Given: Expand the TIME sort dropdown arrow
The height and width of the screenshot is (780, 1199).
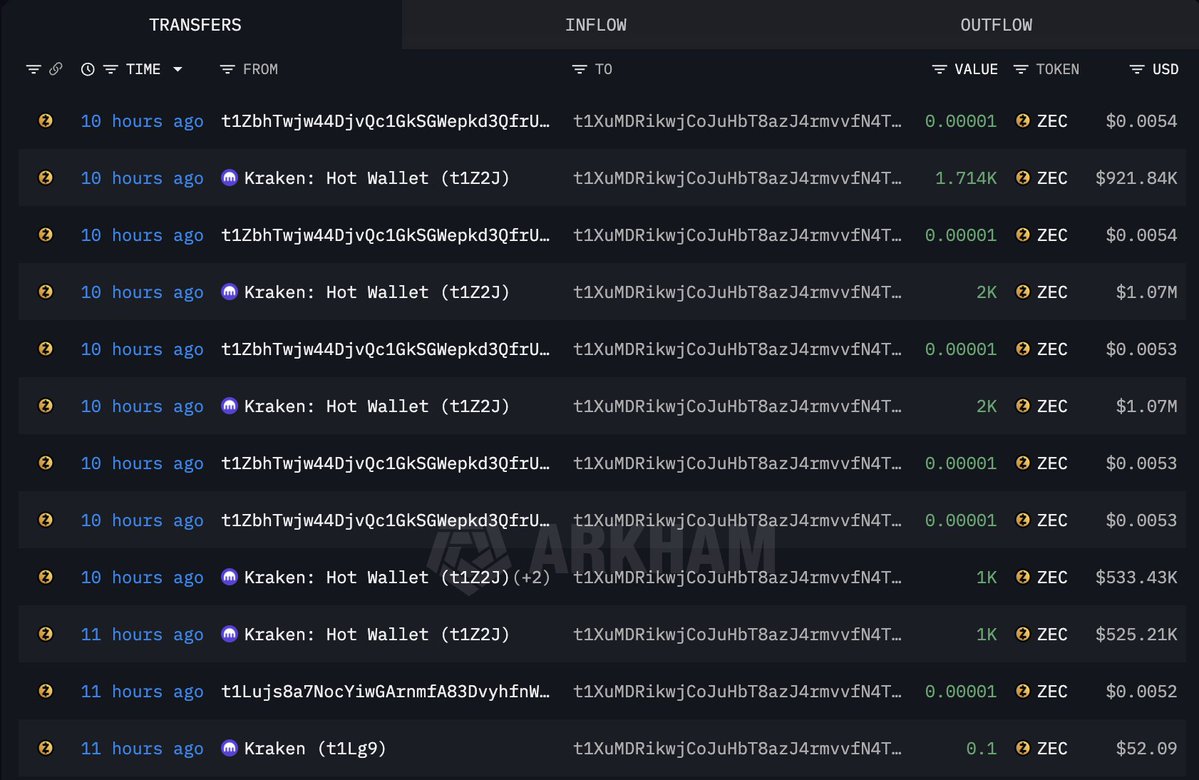Looking at the screenshot, I should coord(177,69).
